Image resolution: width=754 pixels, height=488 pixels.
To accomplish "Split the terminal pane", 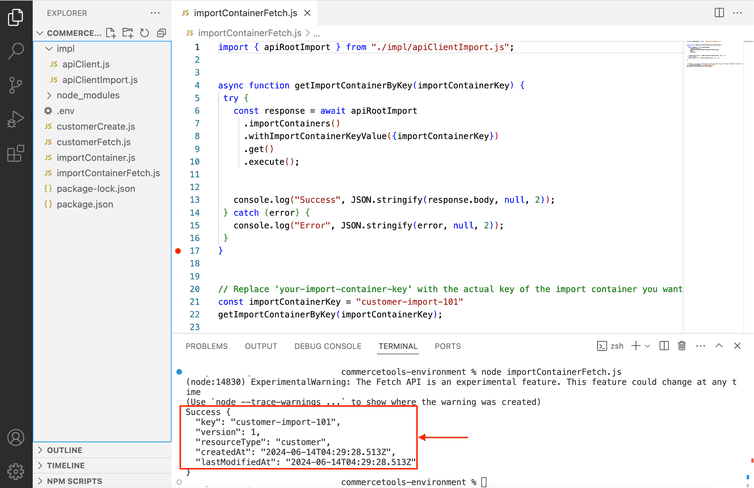I will (x=664, y=346).
